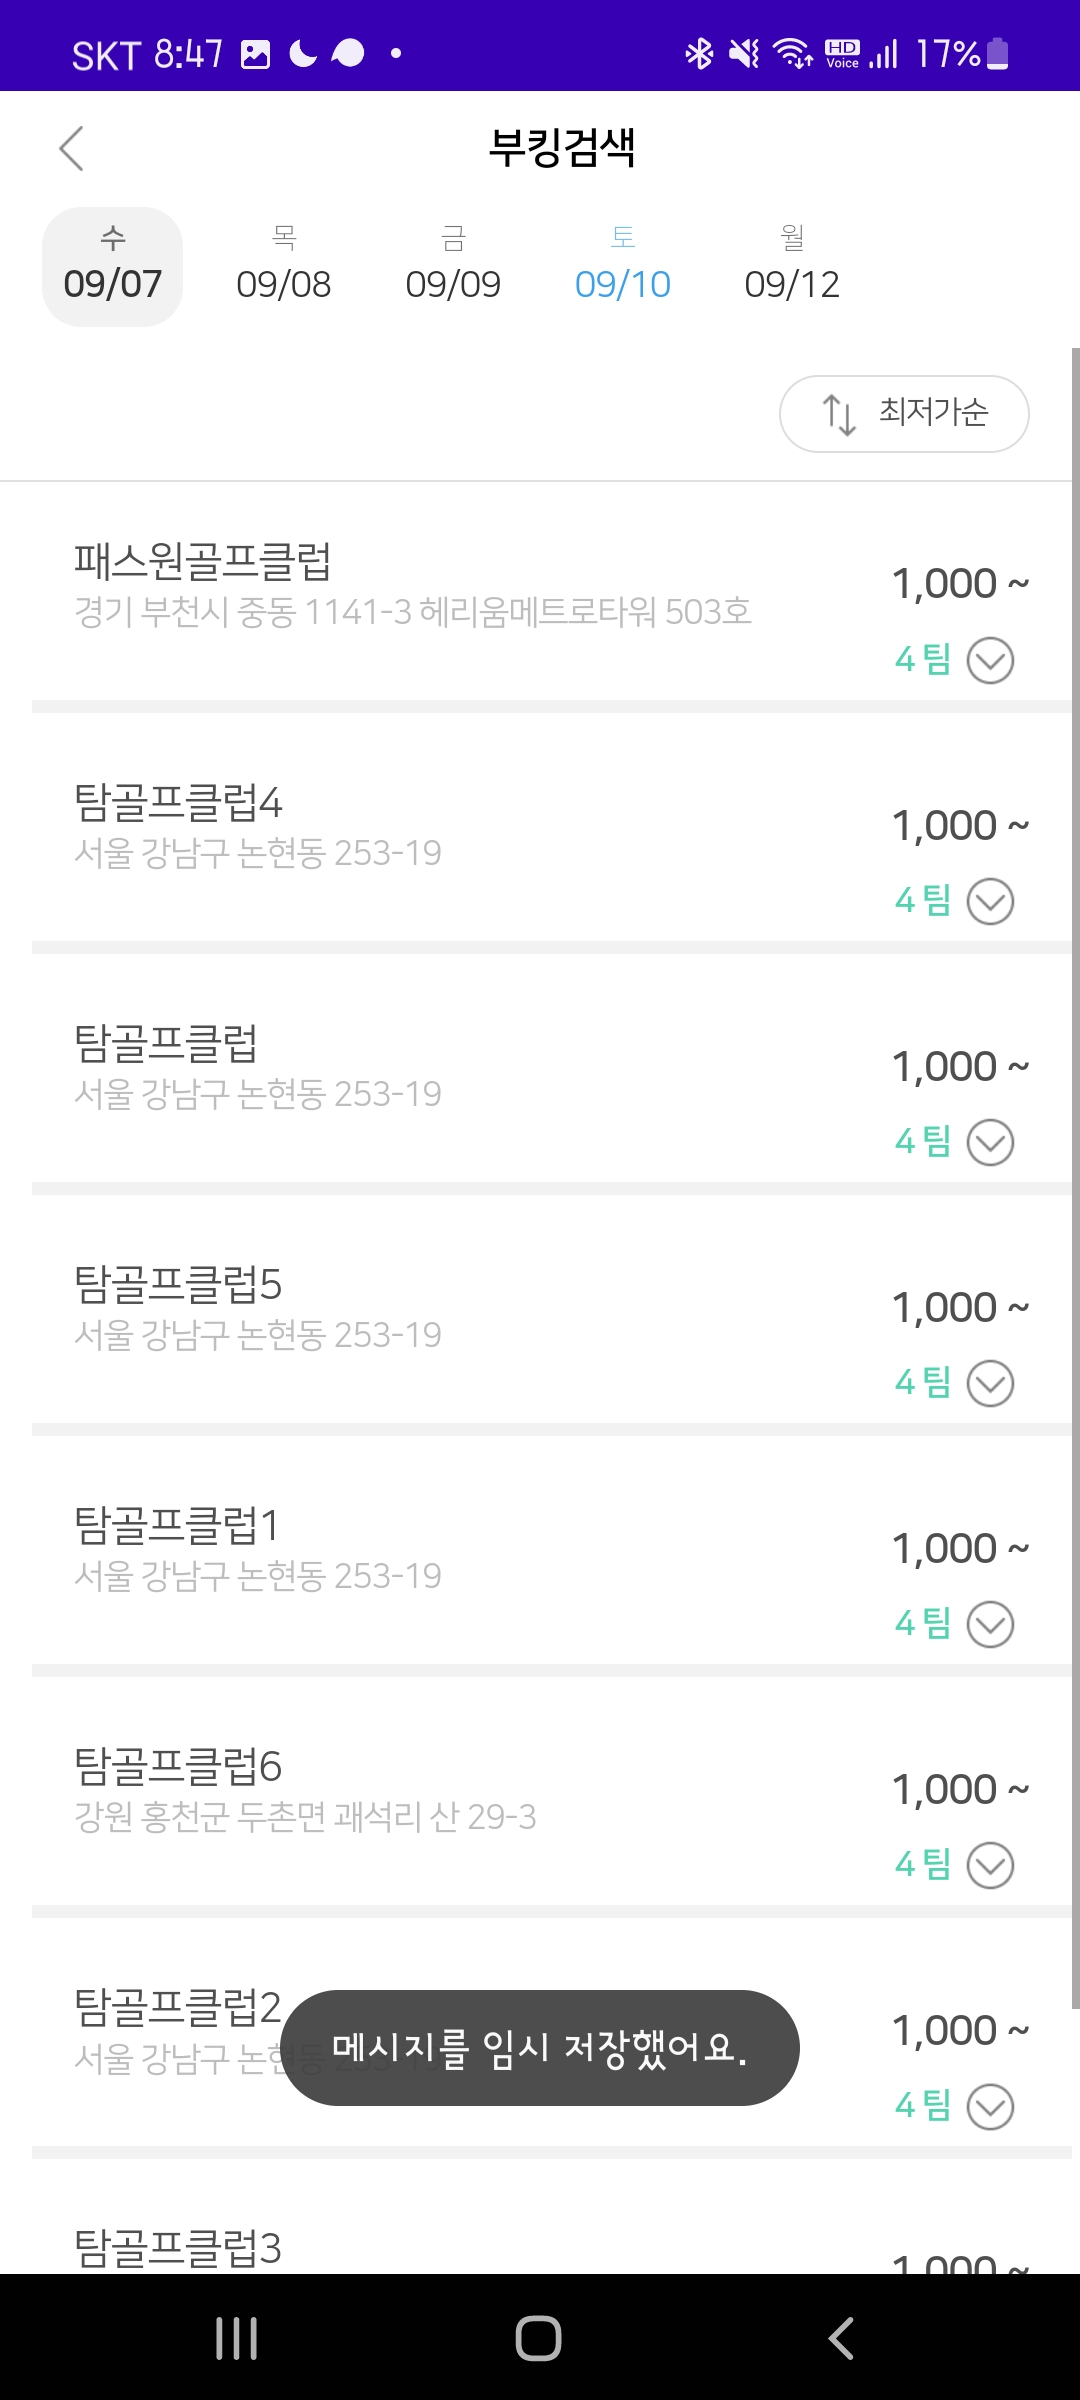This screenshot has width=1080, height=2400.
Task: Switch to the Monday 09/12 date tab
Action: click(x=792, y=266)
